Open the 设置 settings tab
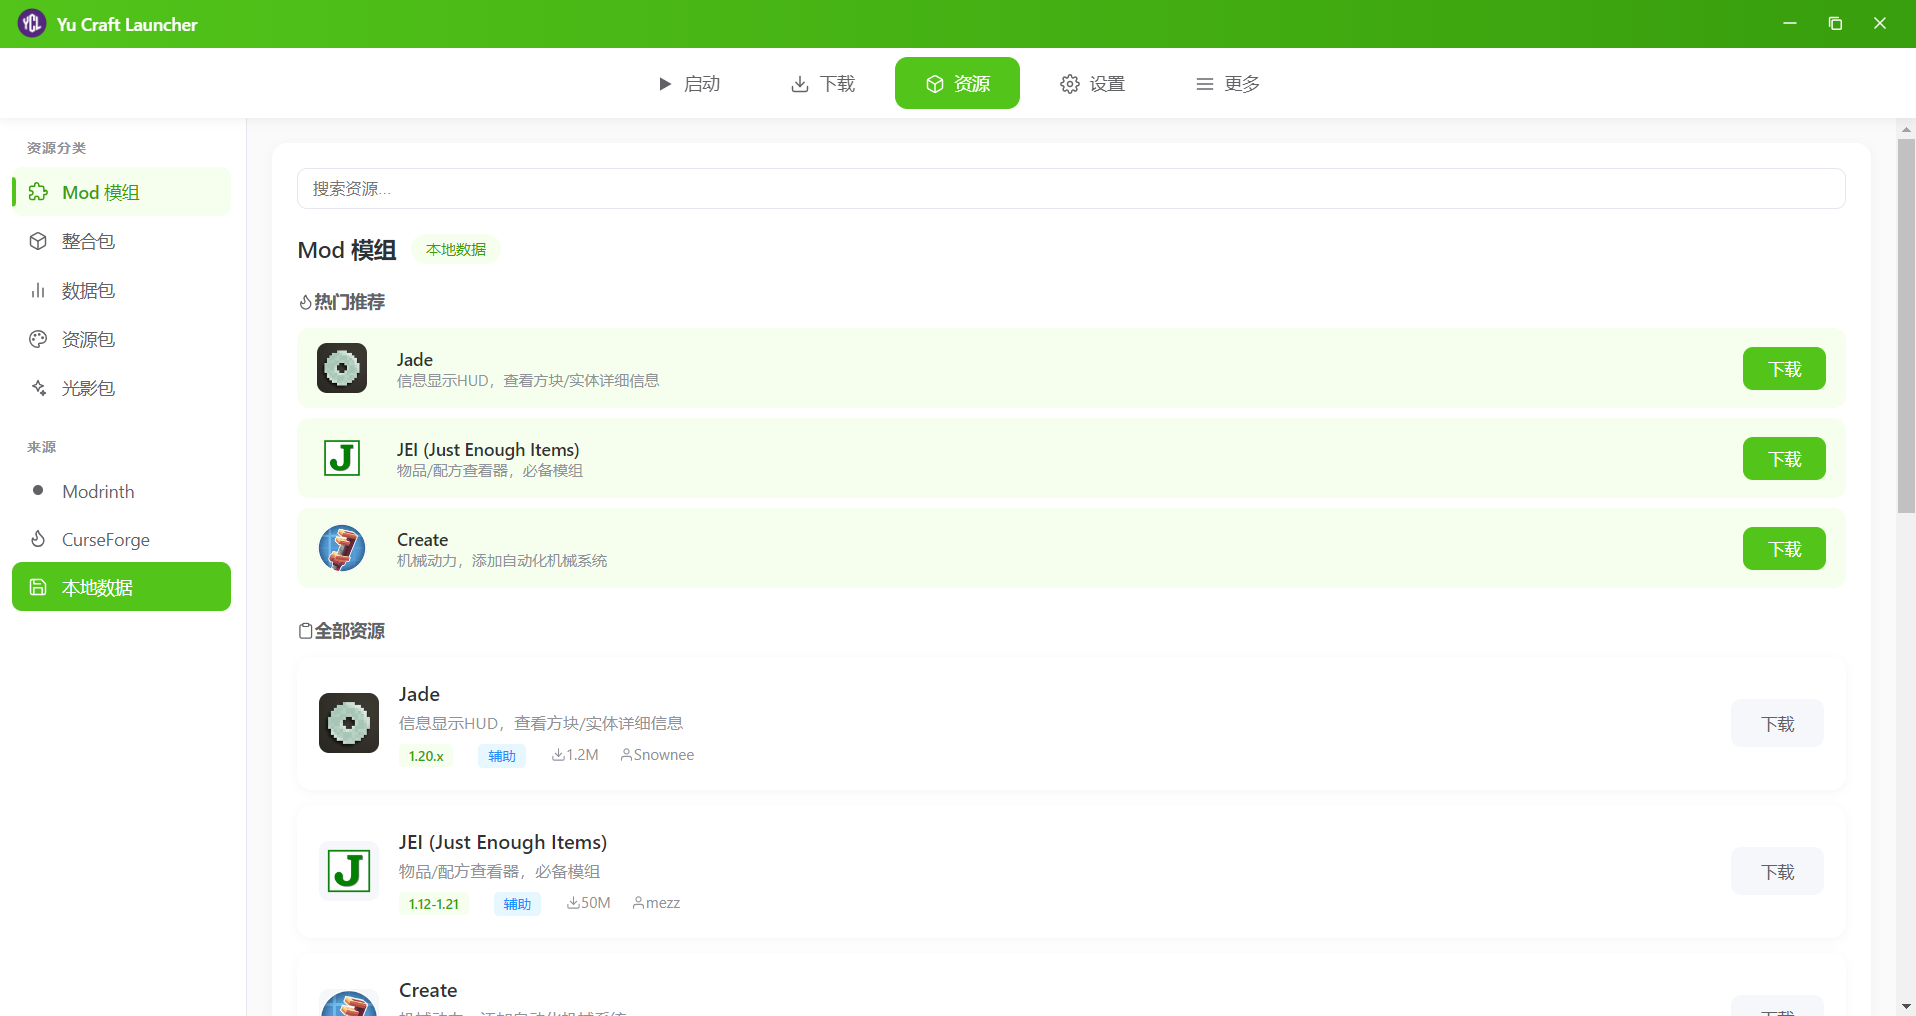This screenshot has height=1016, width=1916. (1092, 83)
